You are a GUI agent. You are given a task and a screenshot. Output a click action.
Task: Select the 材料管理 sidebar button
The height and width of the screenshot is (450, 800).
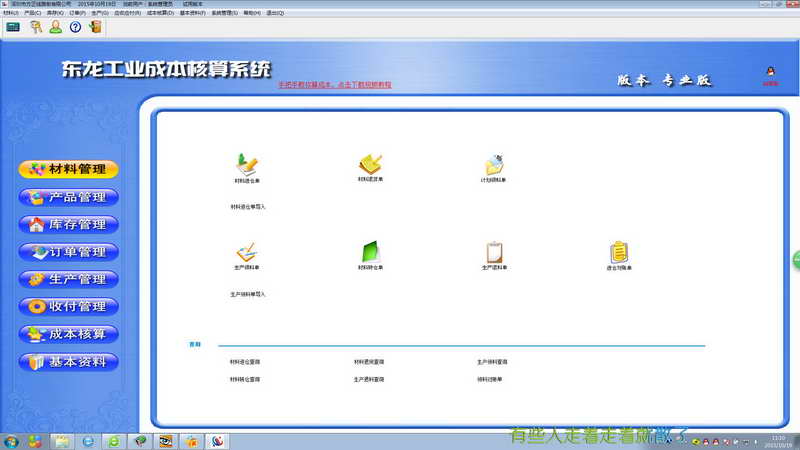[x=69, y=169]
